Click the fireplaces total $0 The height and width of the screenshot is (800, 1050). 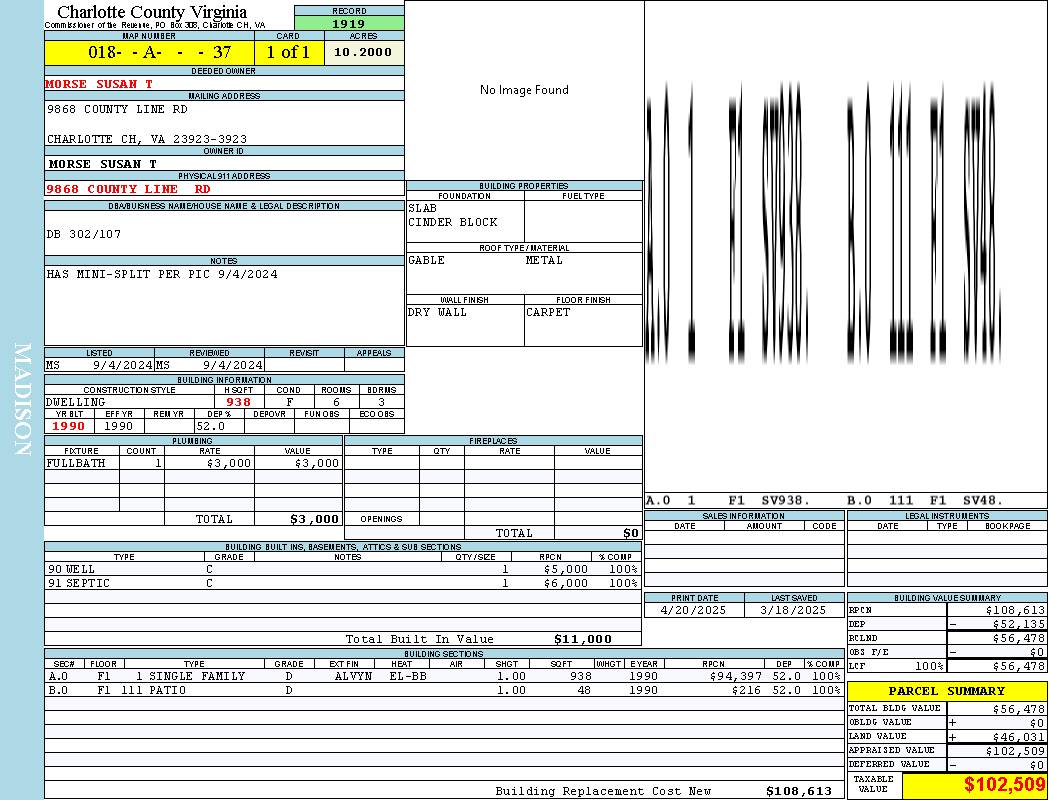[631, 533]
